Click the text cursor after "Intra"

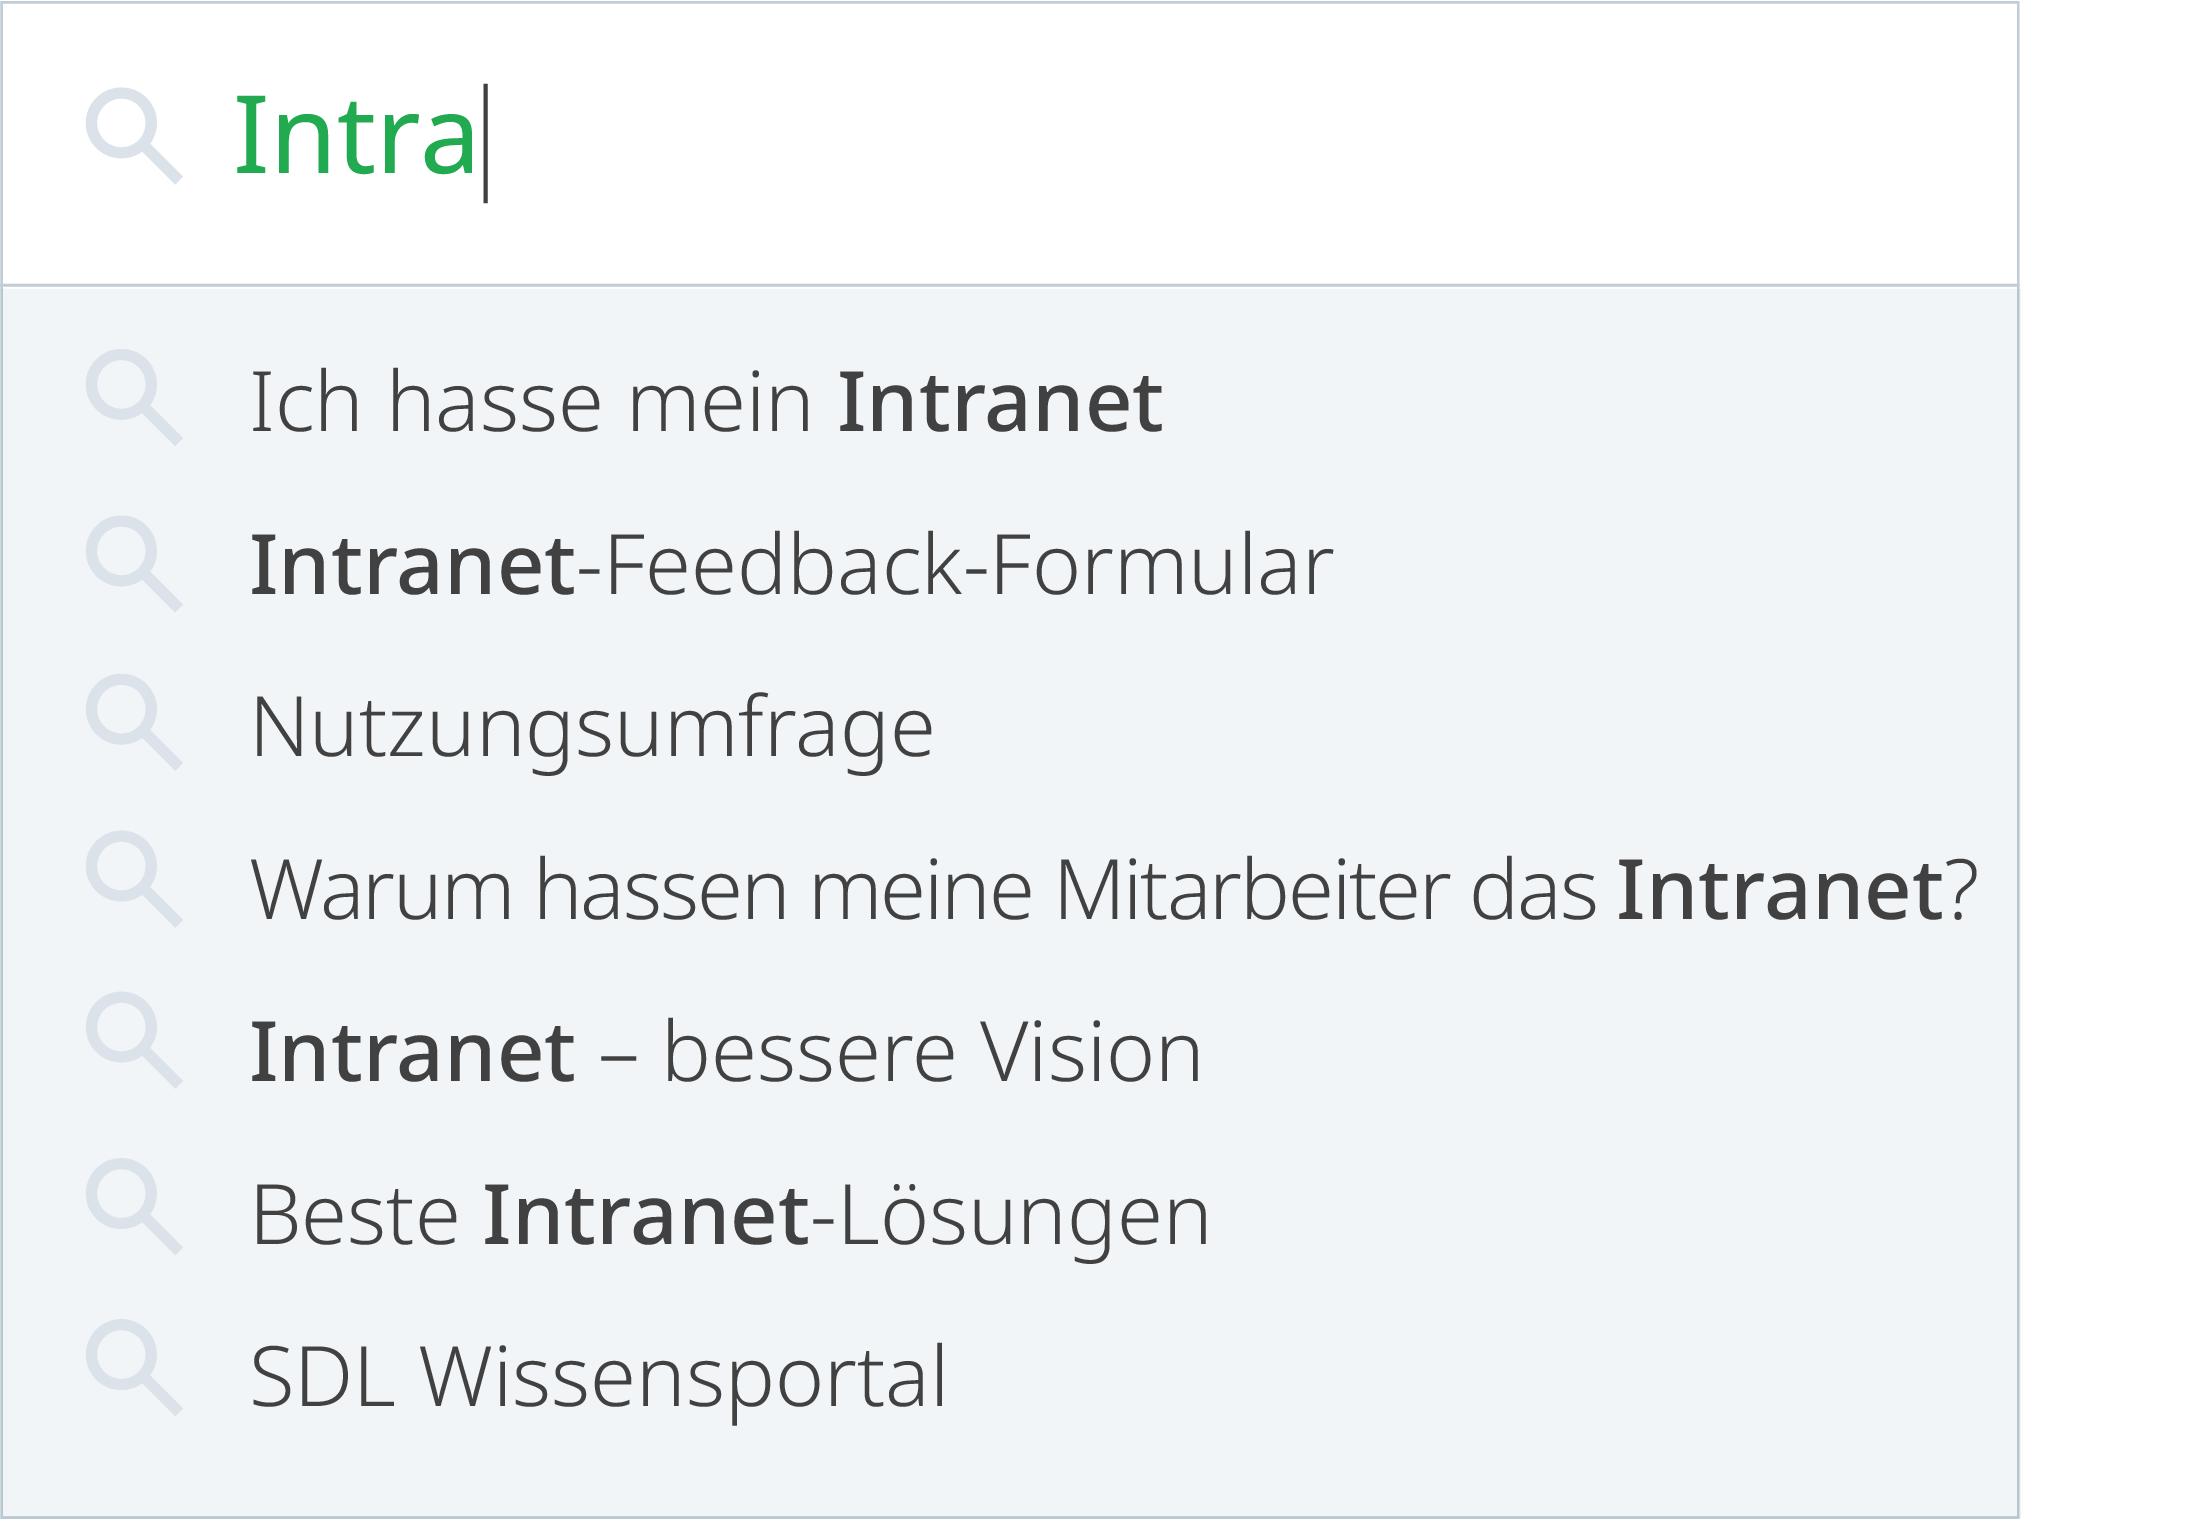(486, 143)
